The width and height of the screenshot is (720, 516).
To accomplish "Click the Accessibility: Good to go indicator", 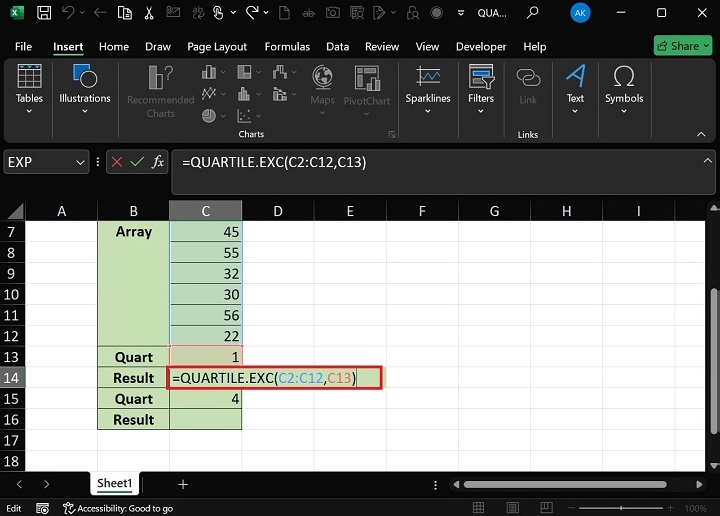I will click(x=118, y=508).
